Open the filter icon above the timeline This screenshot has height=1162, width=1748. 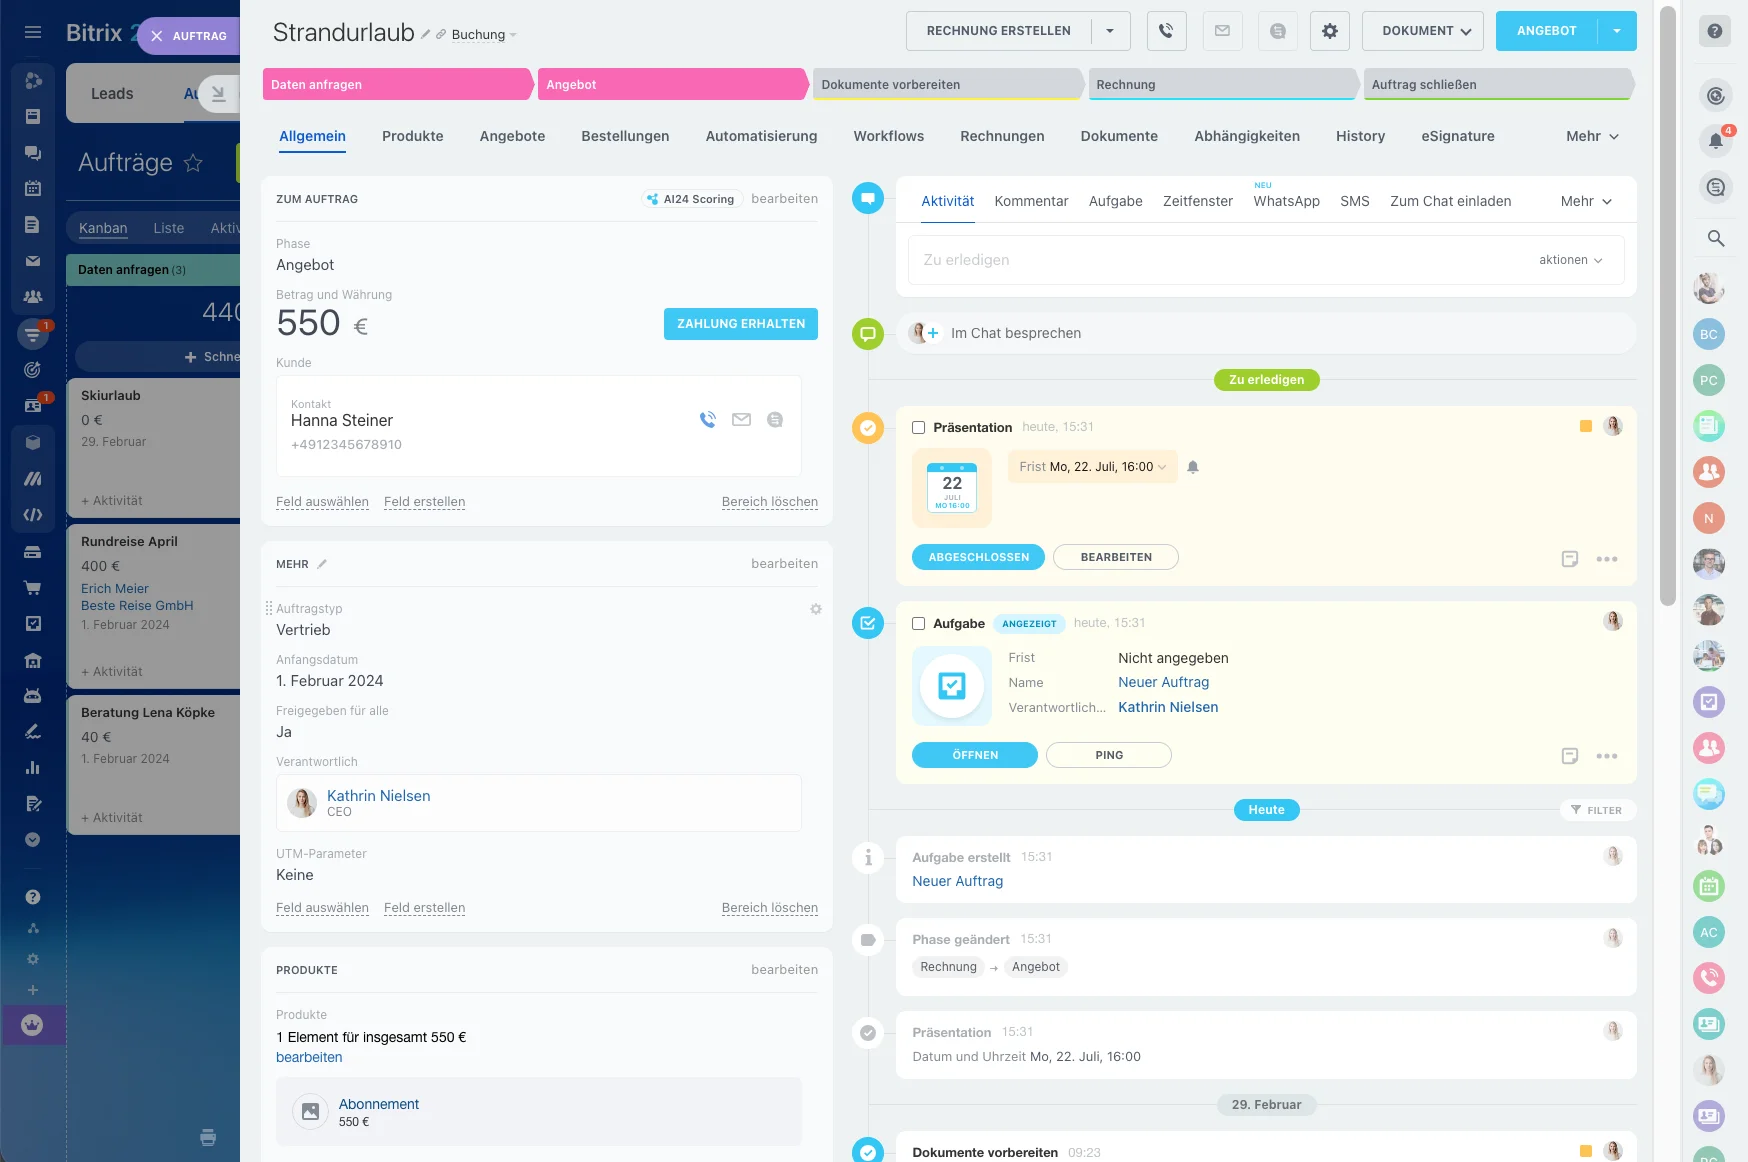click(1597, 810)
